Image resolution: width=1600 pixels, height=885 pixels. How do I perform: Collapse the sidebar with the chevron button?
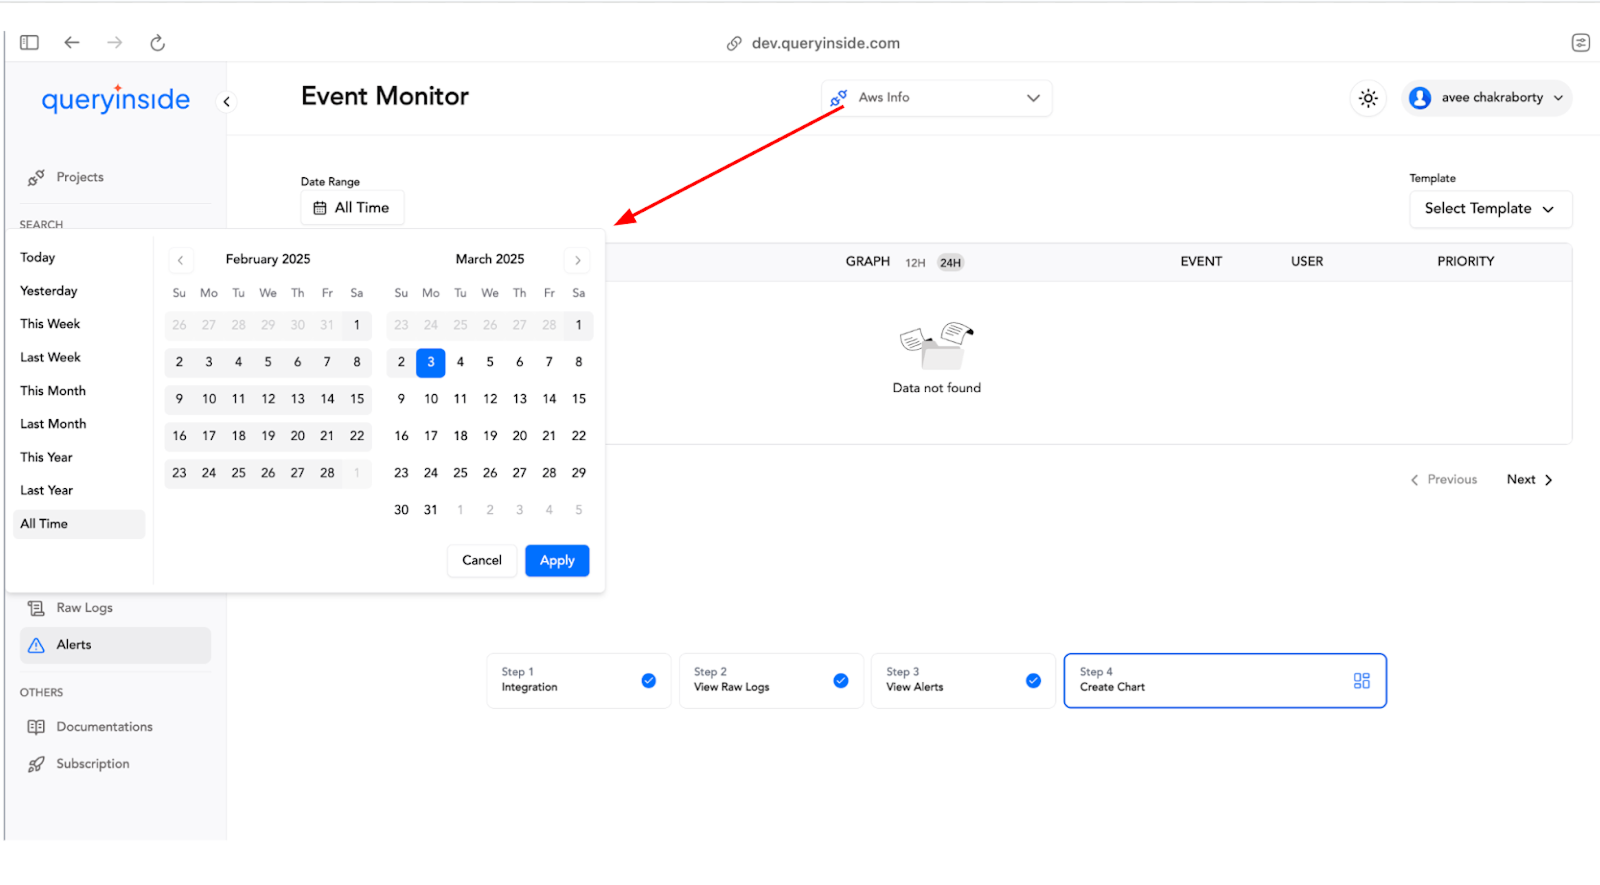pyautogui.click(x=227, y=101)
